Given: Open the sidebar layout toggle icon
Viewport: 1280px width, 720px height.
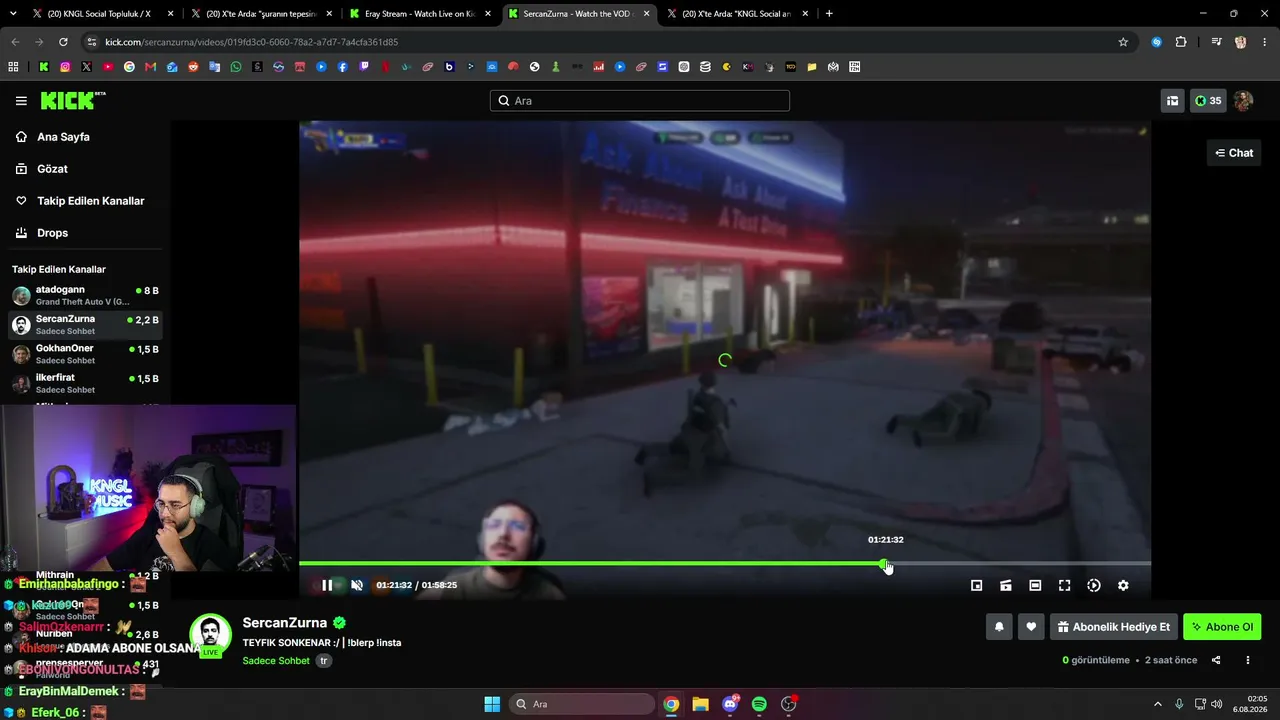Looking at the screenshot, I should 1172,101.
